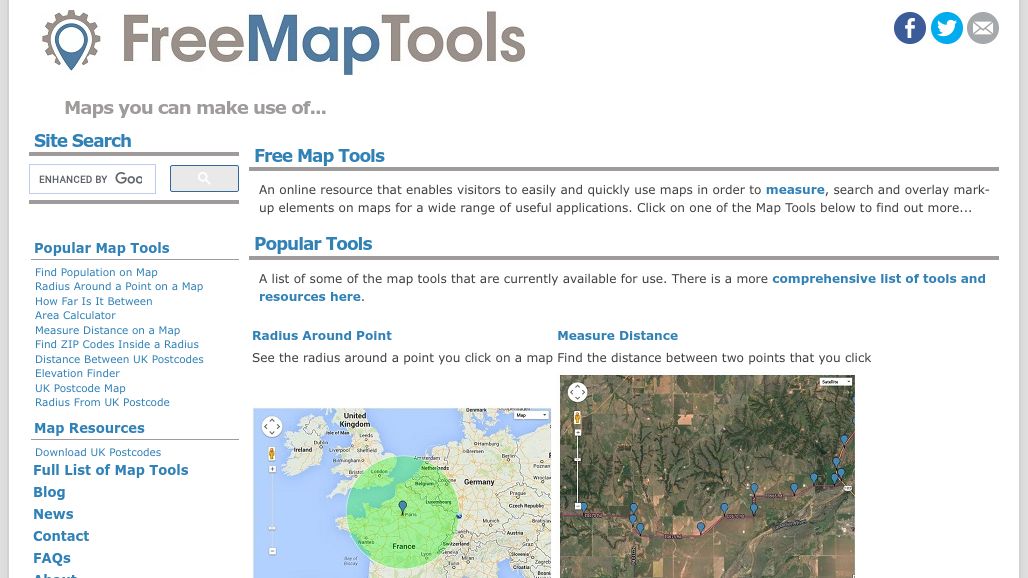
Task: Open Full List of Map Tools
Action: point(111,470)
